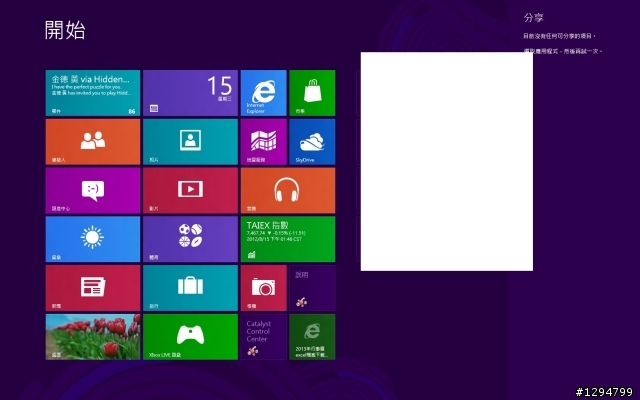Click the 分享 Share panel title
This screenshot has width=640, height=400.
point(533,18)
